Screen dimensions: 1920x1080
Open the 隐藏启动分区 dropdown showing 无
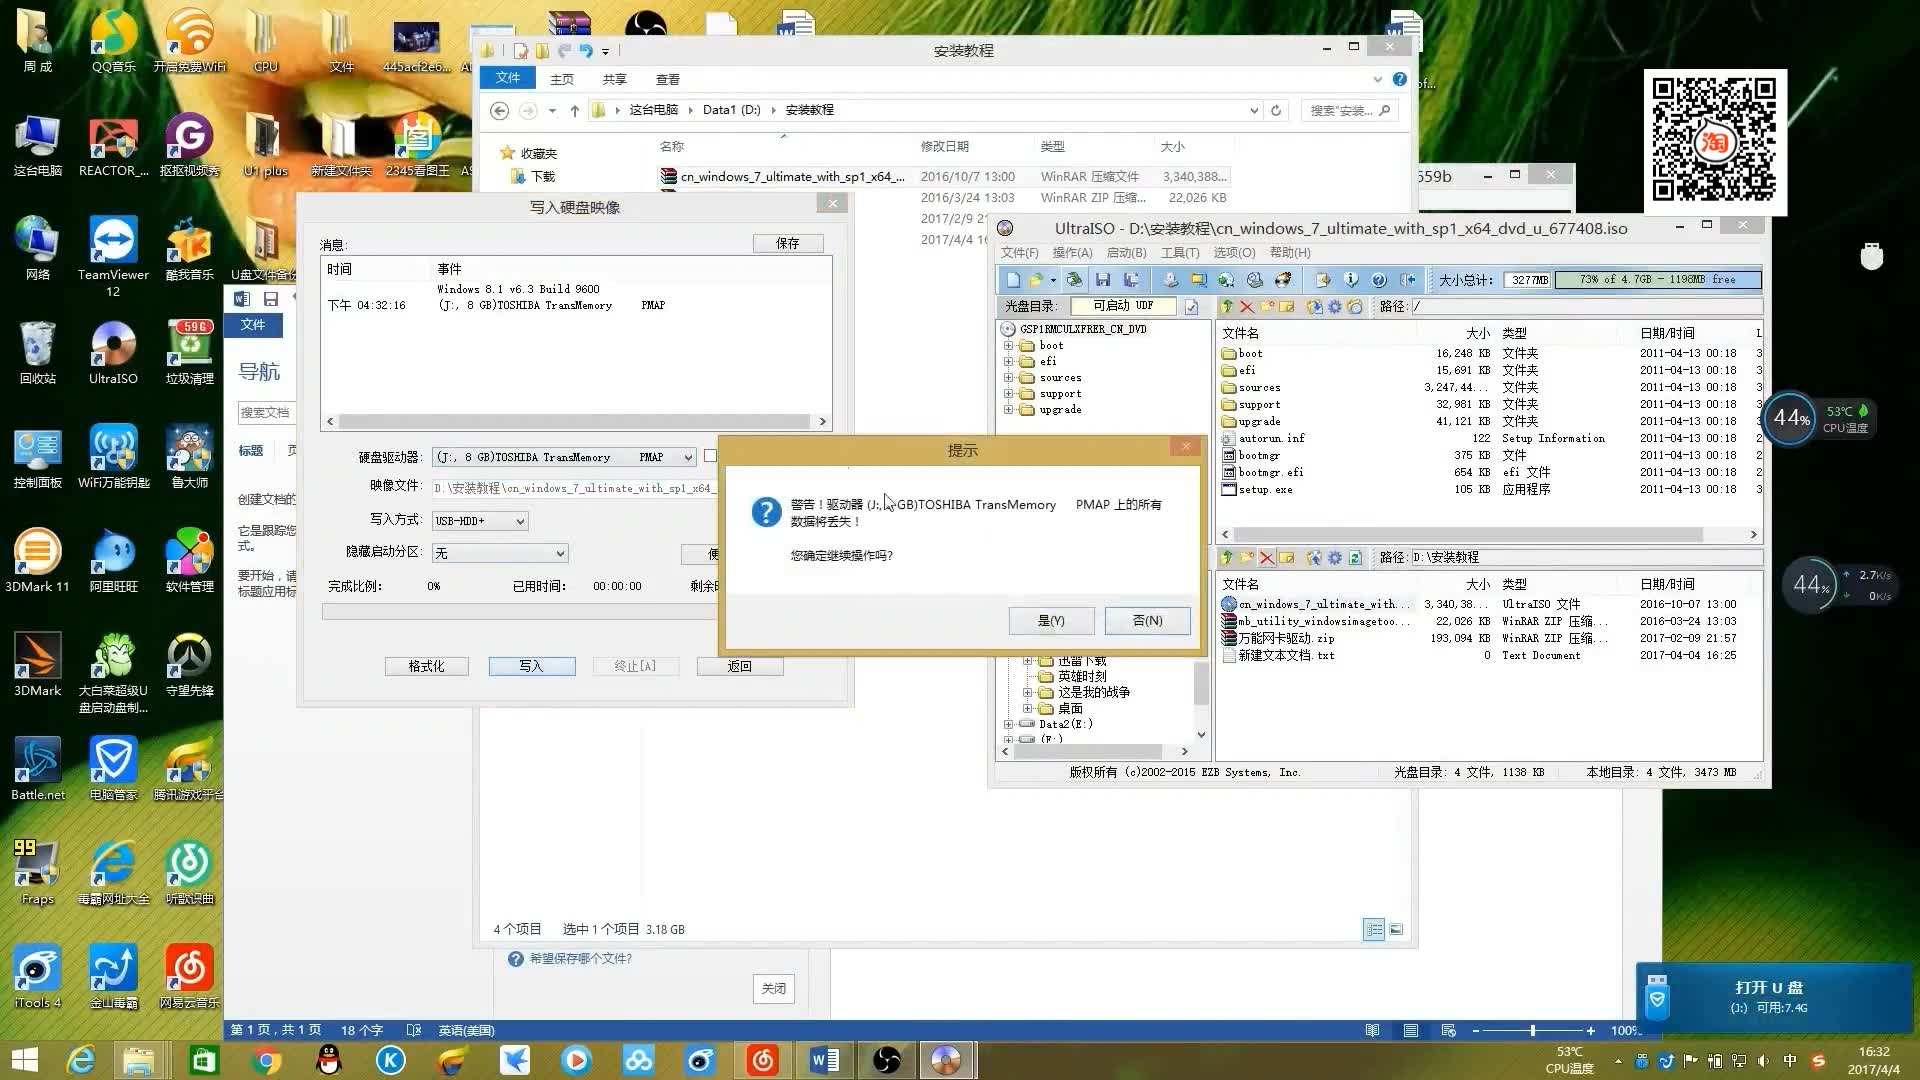point(500,553)
